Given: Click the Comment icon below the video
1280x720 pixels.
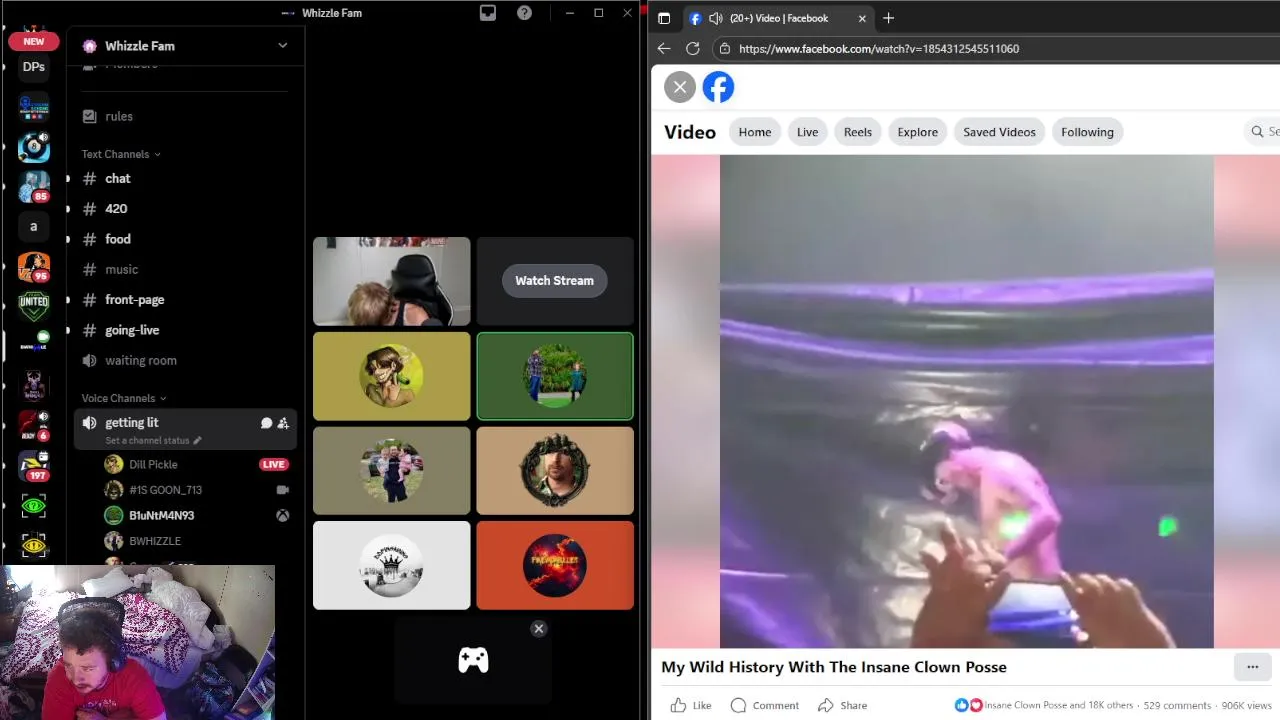Looking at the screenshot, I should pyautogui.click(x=738, y=705).
